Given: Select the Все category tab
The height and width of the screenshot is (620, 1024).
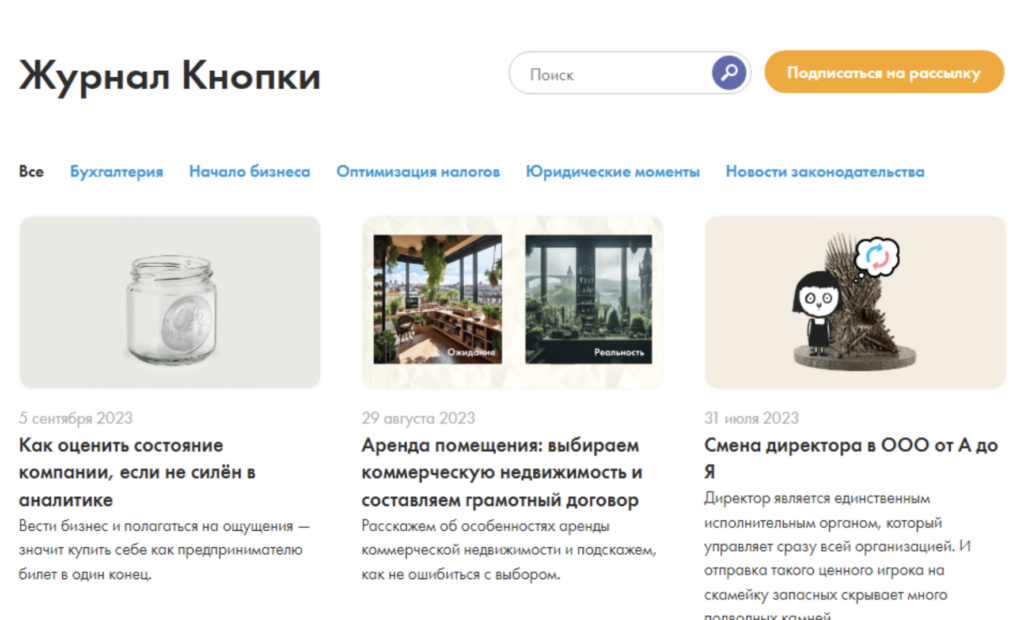Looking at the screenshot, I should pos(31,172).
